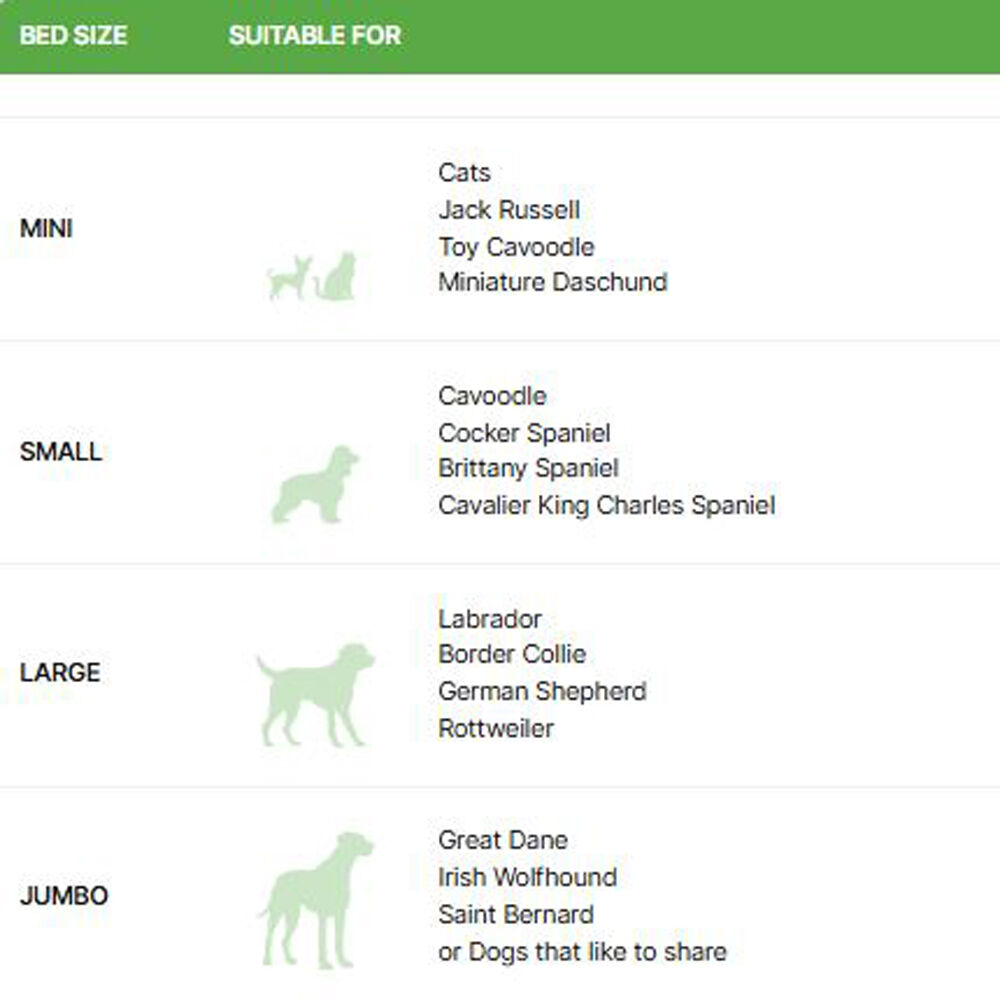The height and width of the screenshot is (1000, 1000).
Task: Click German Shepherd in Large row
Action: click(542, 691)
